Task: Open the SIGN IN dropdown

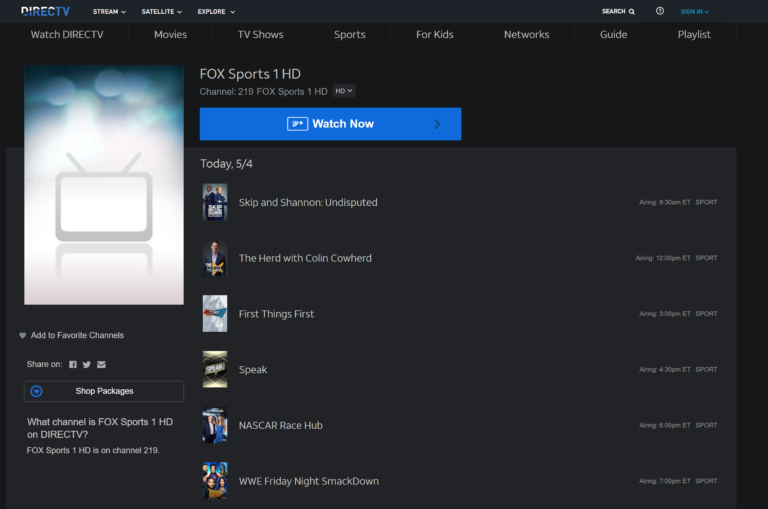Action: [x=695, y=12]
